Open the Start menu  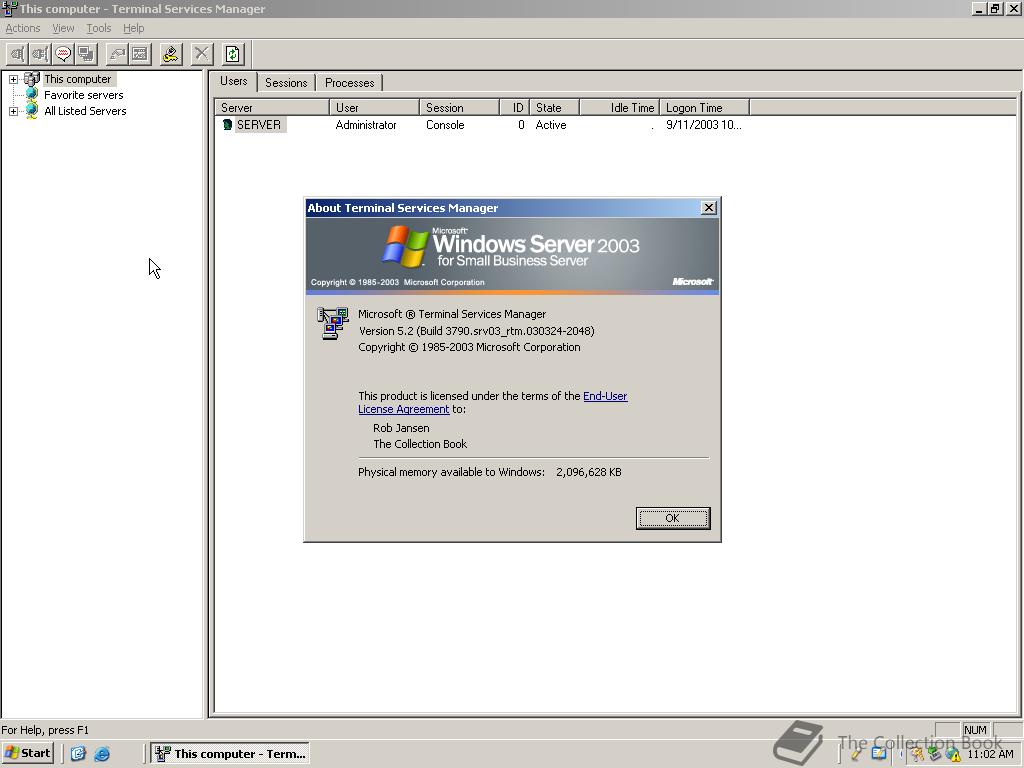[28, 753]
